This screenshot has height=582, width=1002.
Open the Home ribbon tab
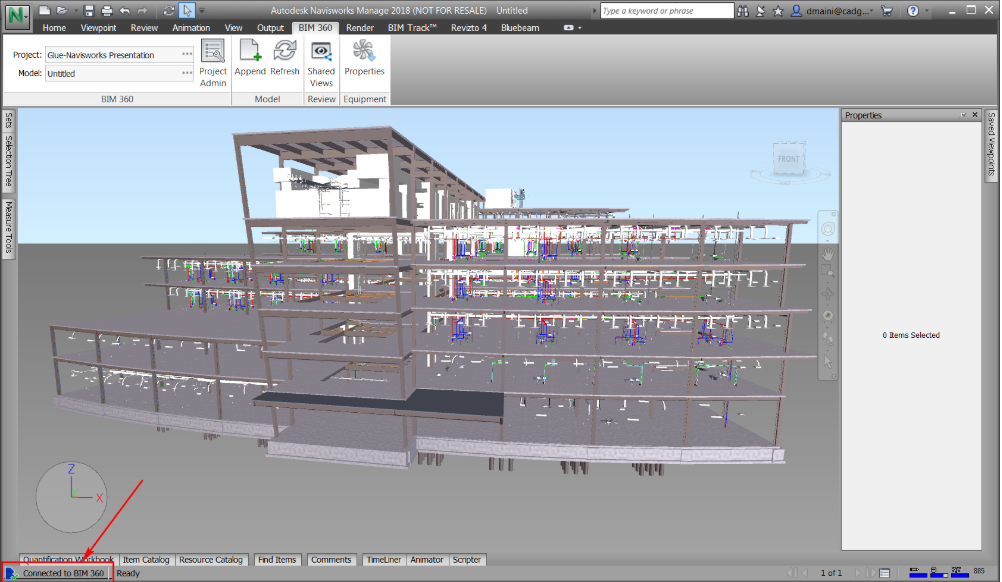(x=54, y=27)
